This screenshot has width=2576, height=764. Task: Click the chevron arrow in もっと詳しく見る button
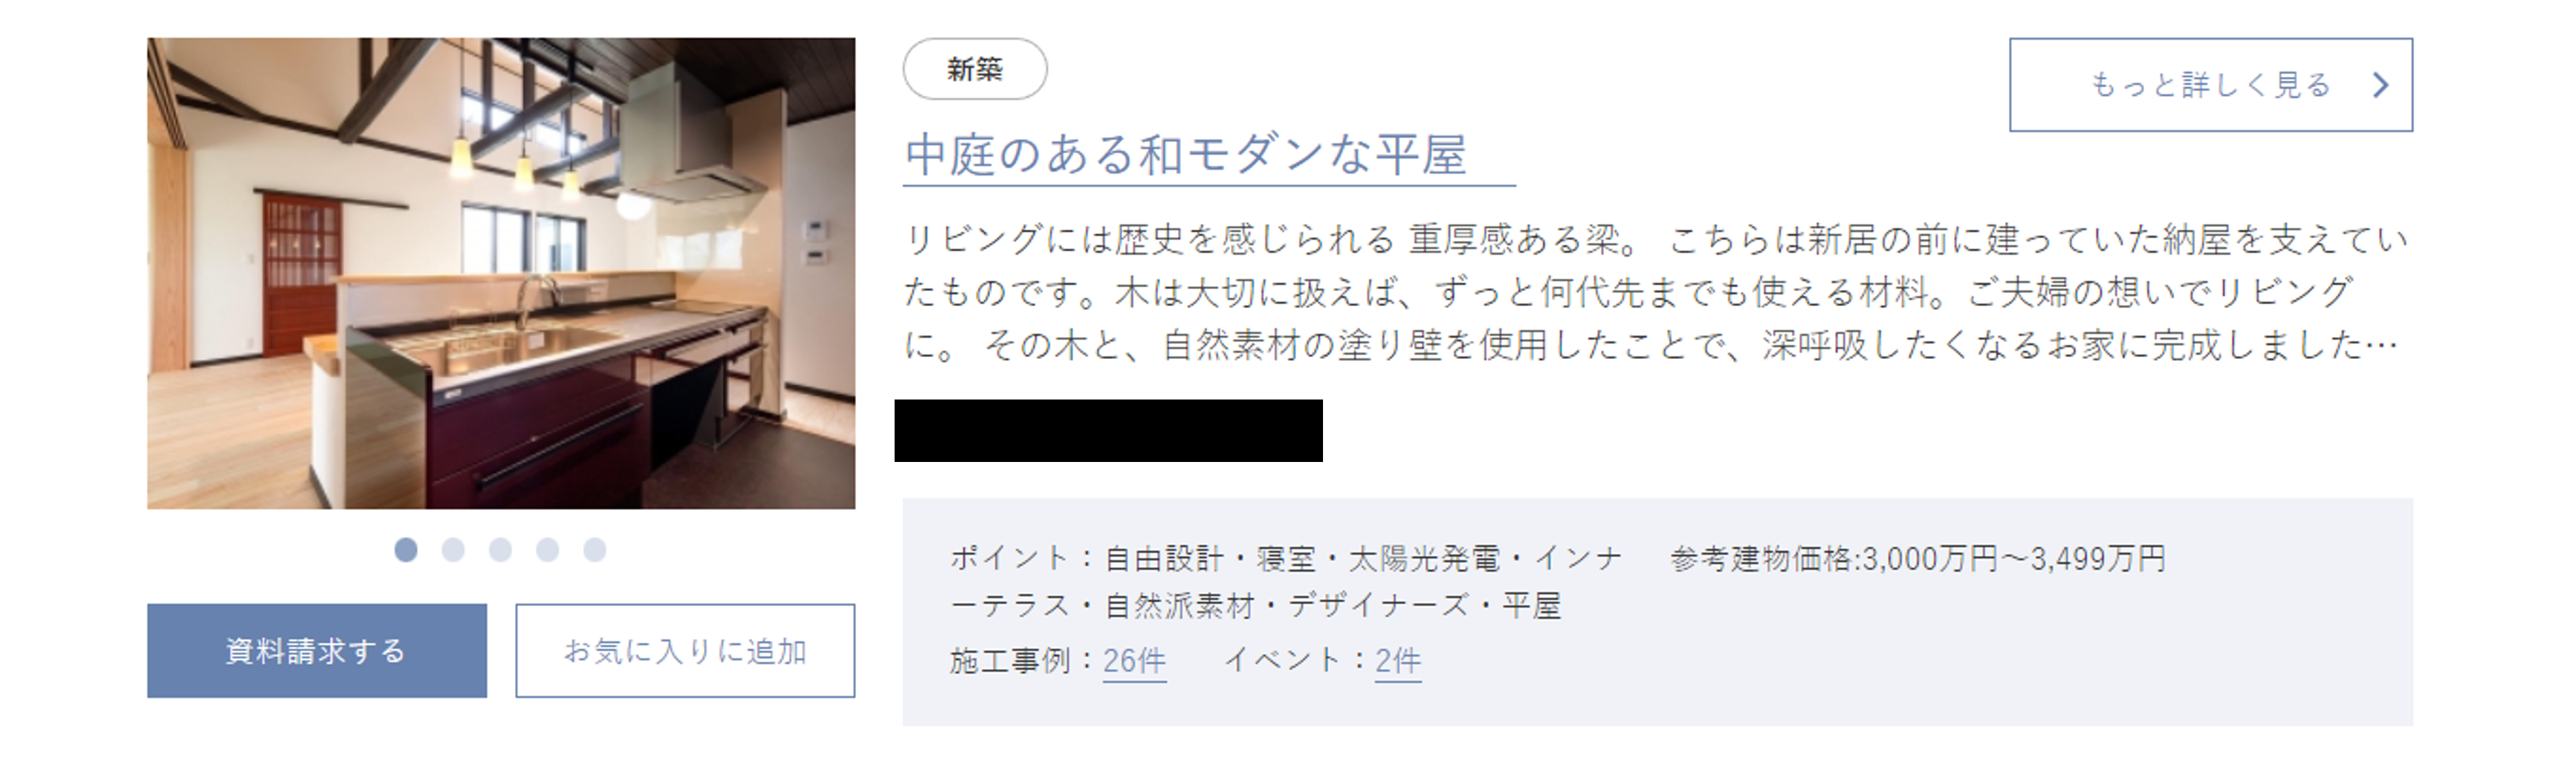[2381, 85]
